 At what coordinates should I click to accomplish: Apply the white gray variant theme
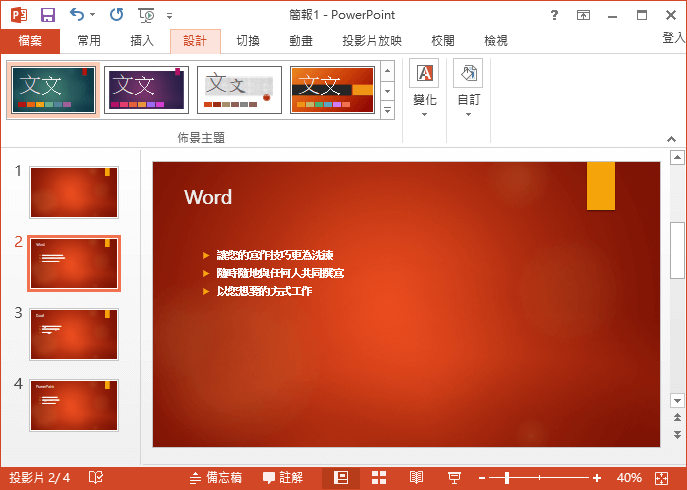(x=239, y=90)
